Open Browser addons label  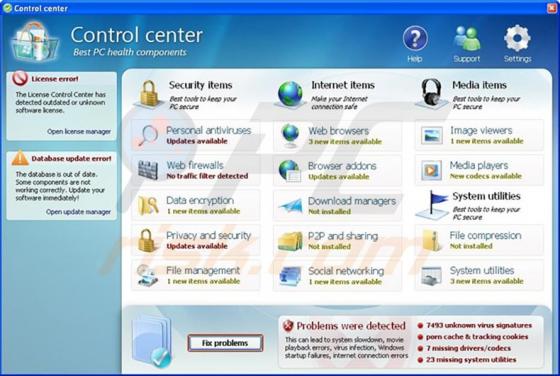[x=342, y=166]
